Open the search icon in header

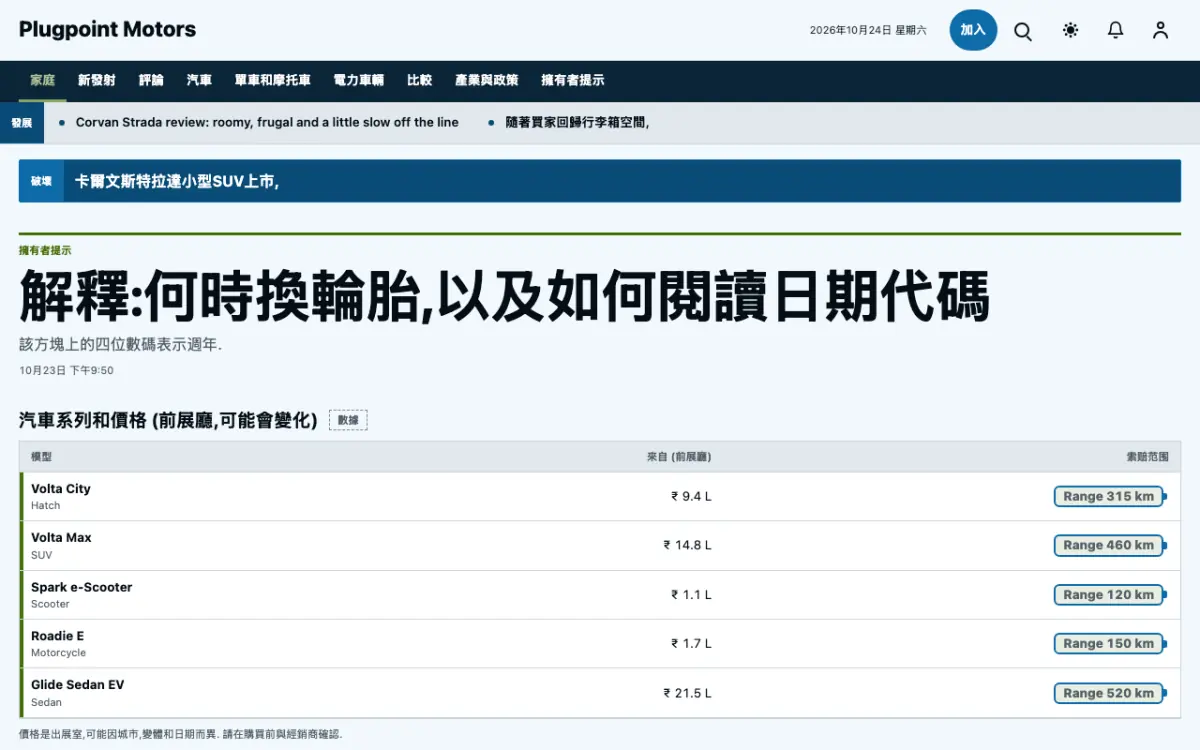tap(1023, 31)
